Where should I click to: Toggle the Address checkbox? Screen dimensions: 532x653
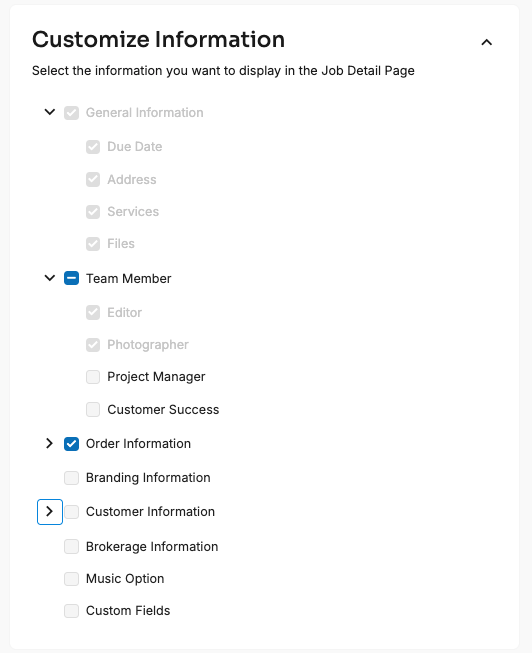[x=93, y=179]
